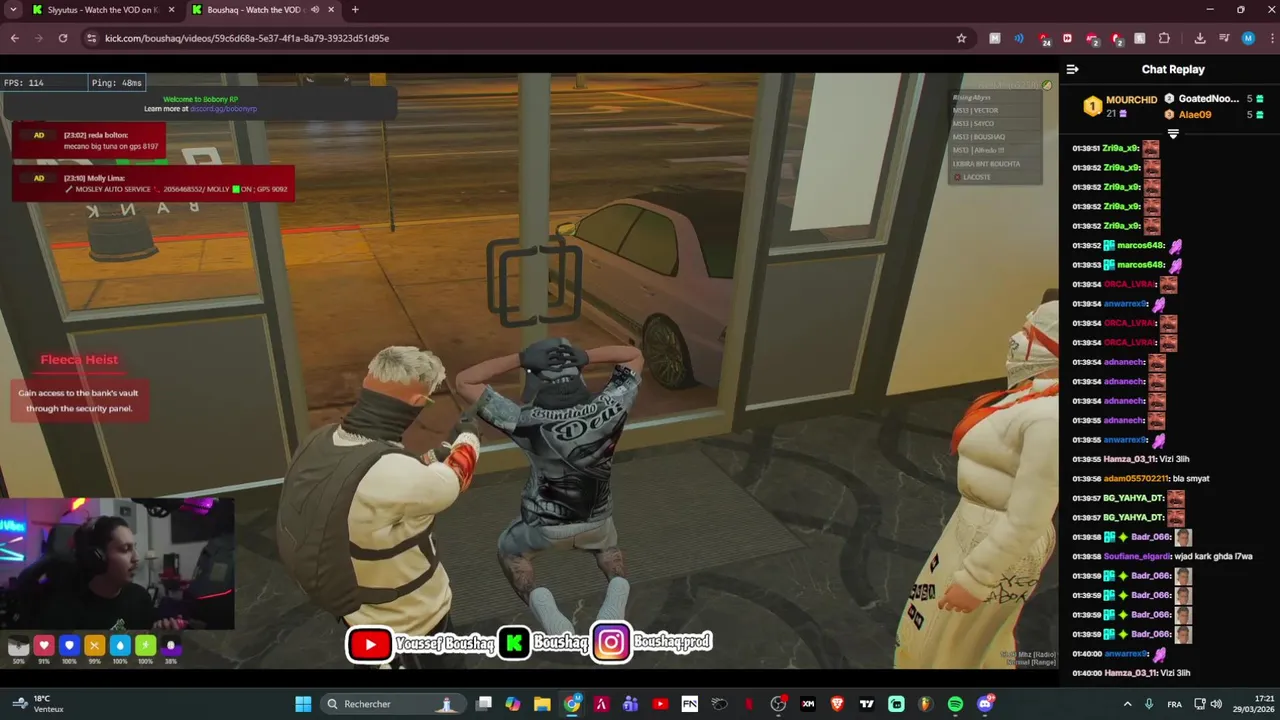Open Microsoft Teams from the taskbar
Screen dimensions: 1280x720
(630, 704)
